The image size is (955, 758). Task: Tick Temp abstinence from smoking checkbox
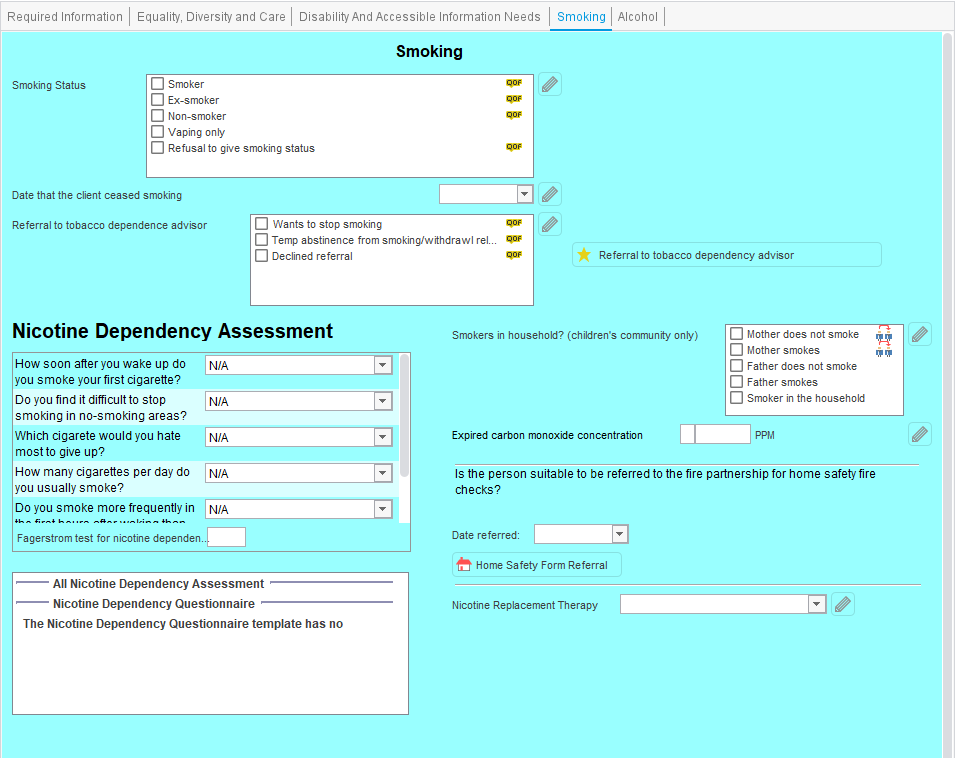261,239
